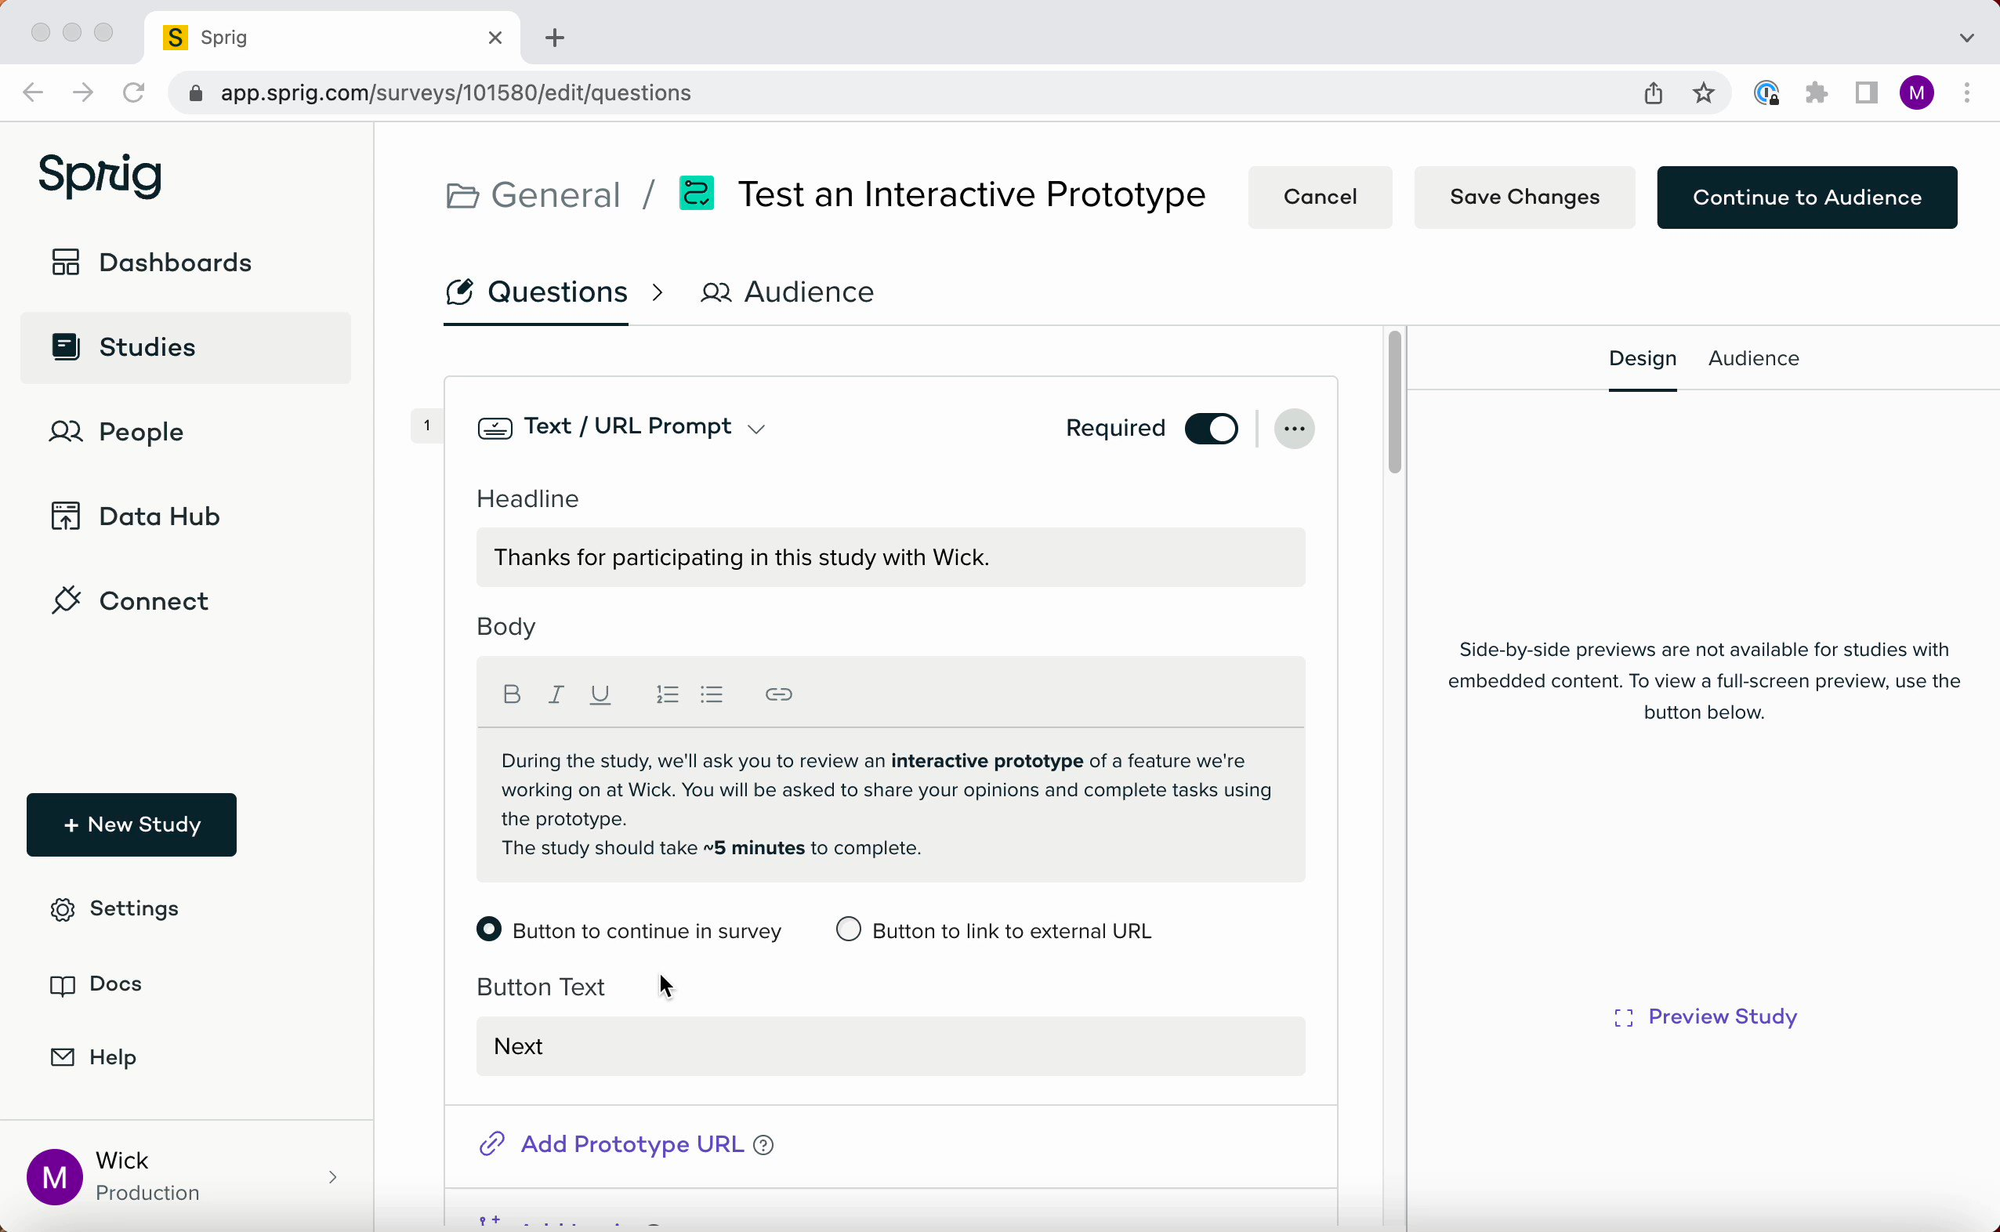Open tab search dropdown arrow
The height and width of the screenshot is (1232, 2000).
(x=1966, y=38)
